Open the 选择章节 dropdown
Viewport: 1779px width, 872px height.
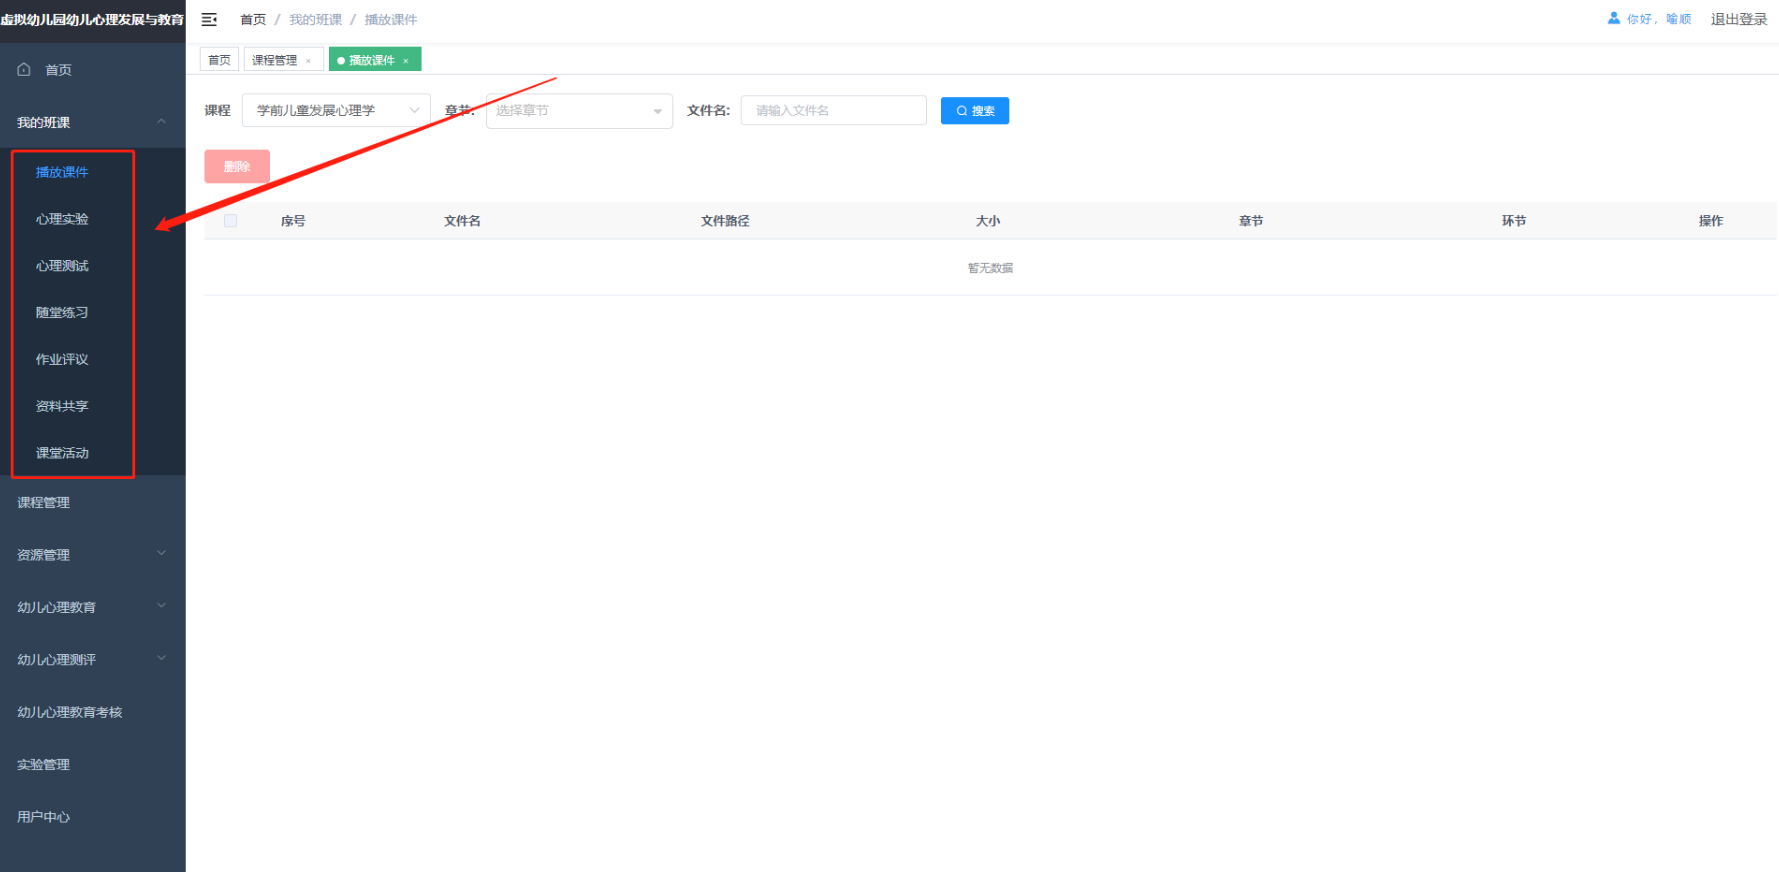pyautogui.click(x=578, y=111)
